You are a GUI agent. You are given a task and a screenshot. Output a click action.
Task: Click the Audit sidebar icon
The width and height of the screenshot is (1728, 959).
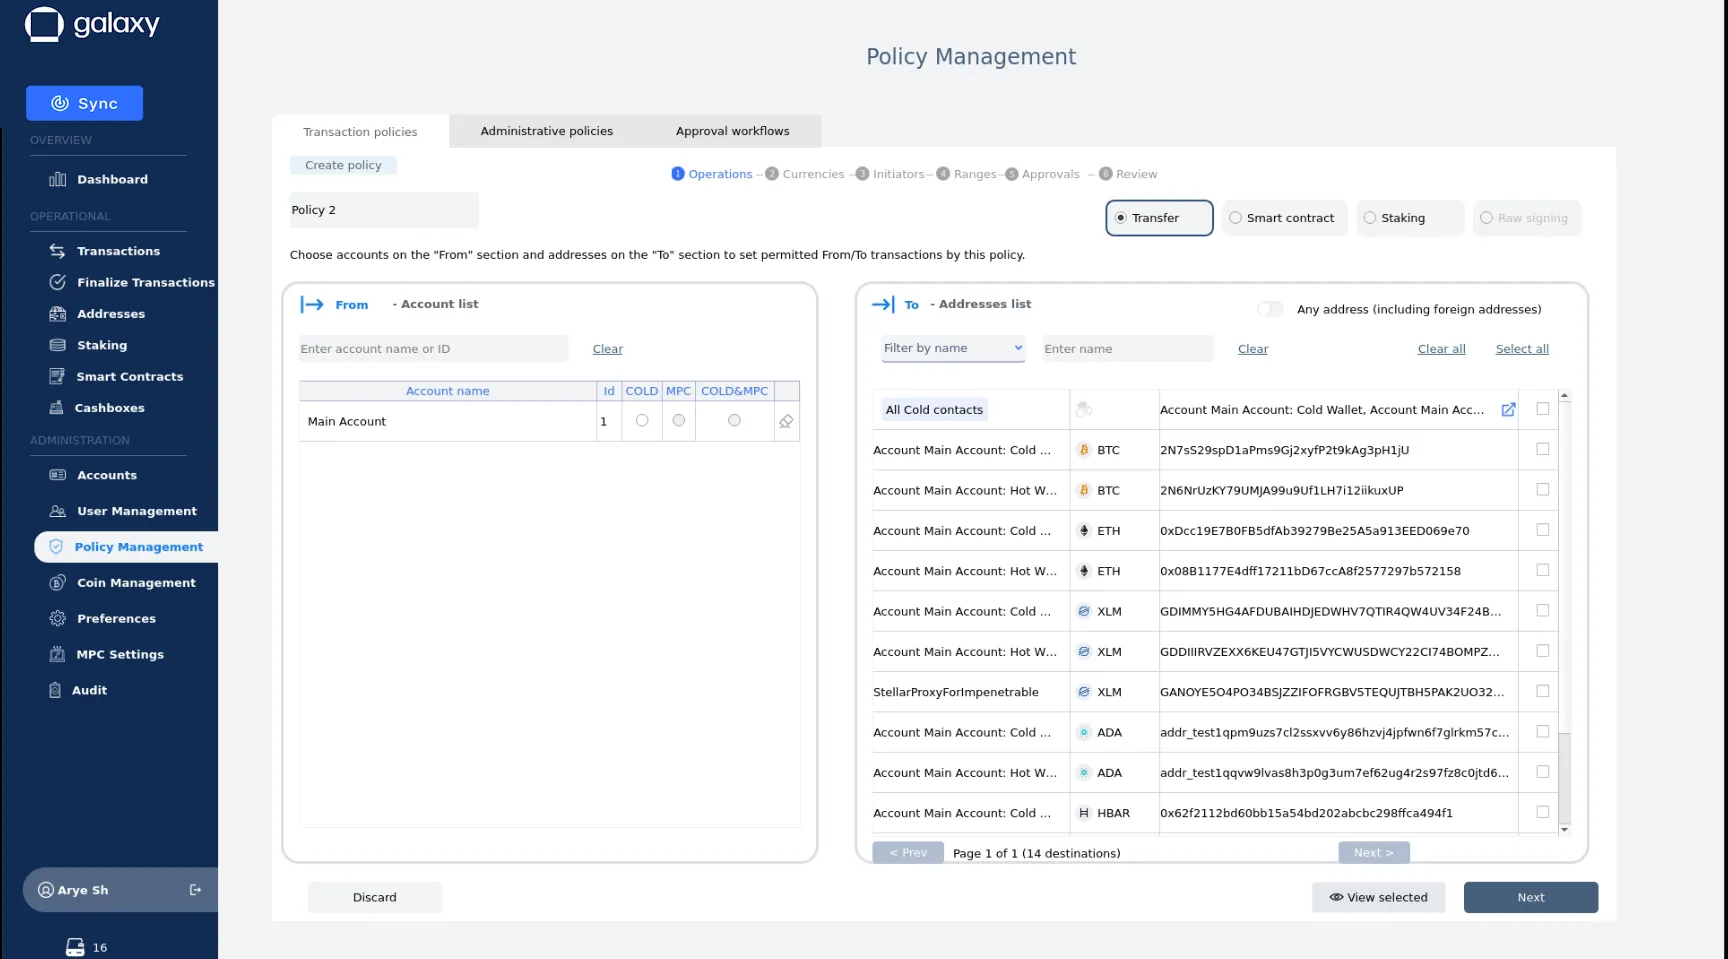coord(55,690)
